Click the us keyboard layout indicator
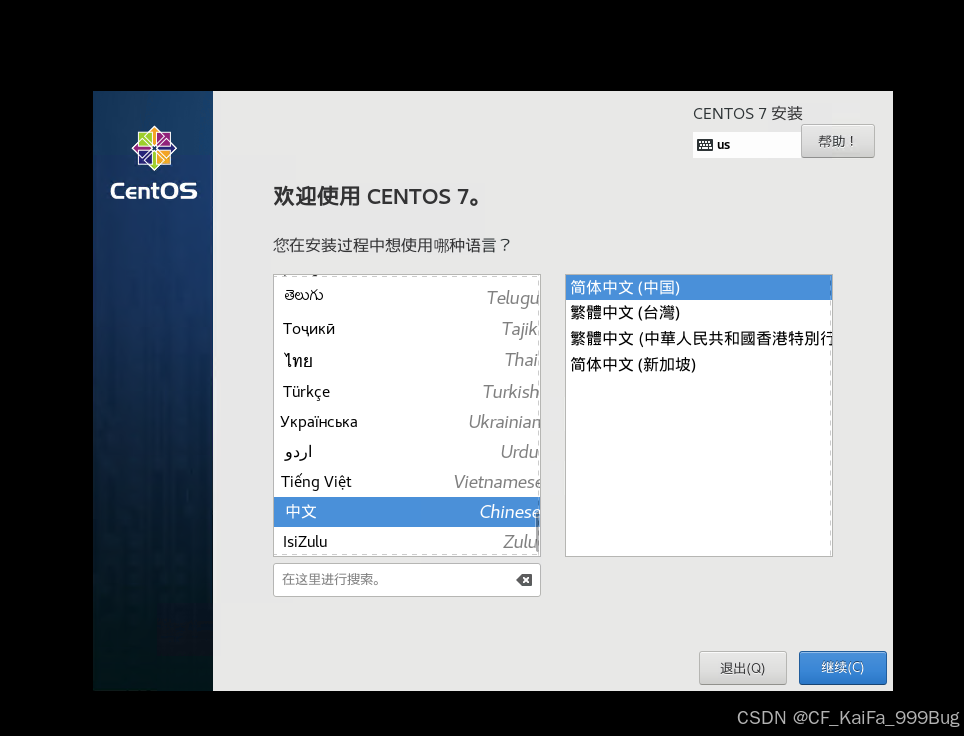The height and width of the screenshot is (736, 964). [x=747, y=145]
